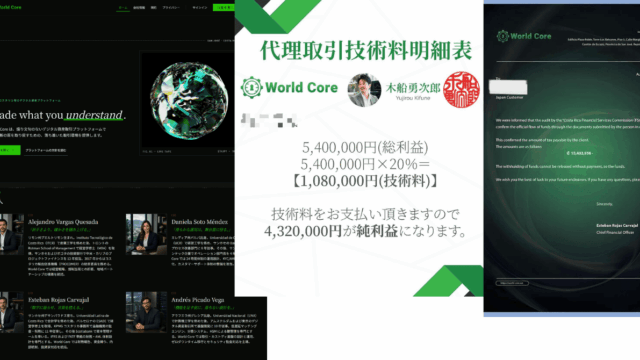Click the サインイン link in header

(x=200, y=8)
